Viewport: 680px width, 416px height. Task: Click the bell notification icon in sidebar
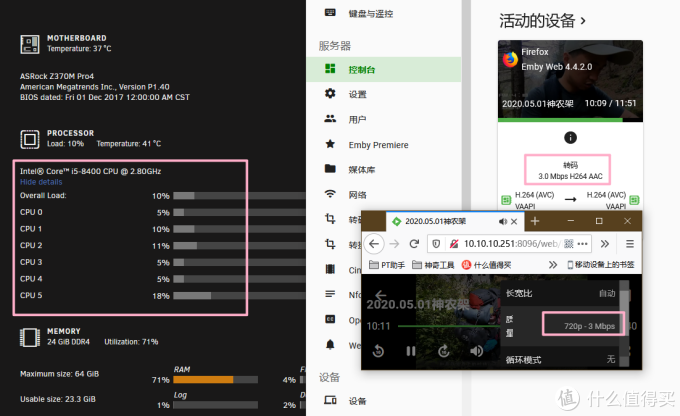pyautogui.click(x=330, y=344)
